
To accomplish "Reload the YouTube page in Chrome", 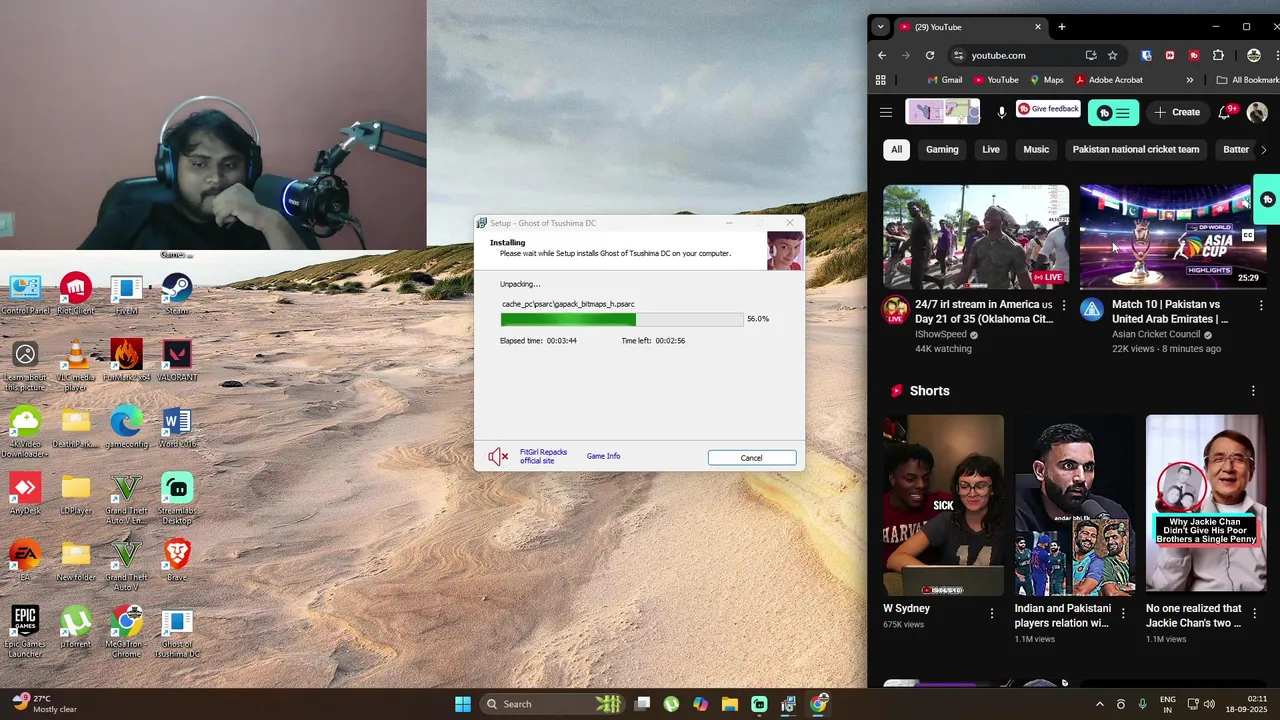I will point(930,55).
